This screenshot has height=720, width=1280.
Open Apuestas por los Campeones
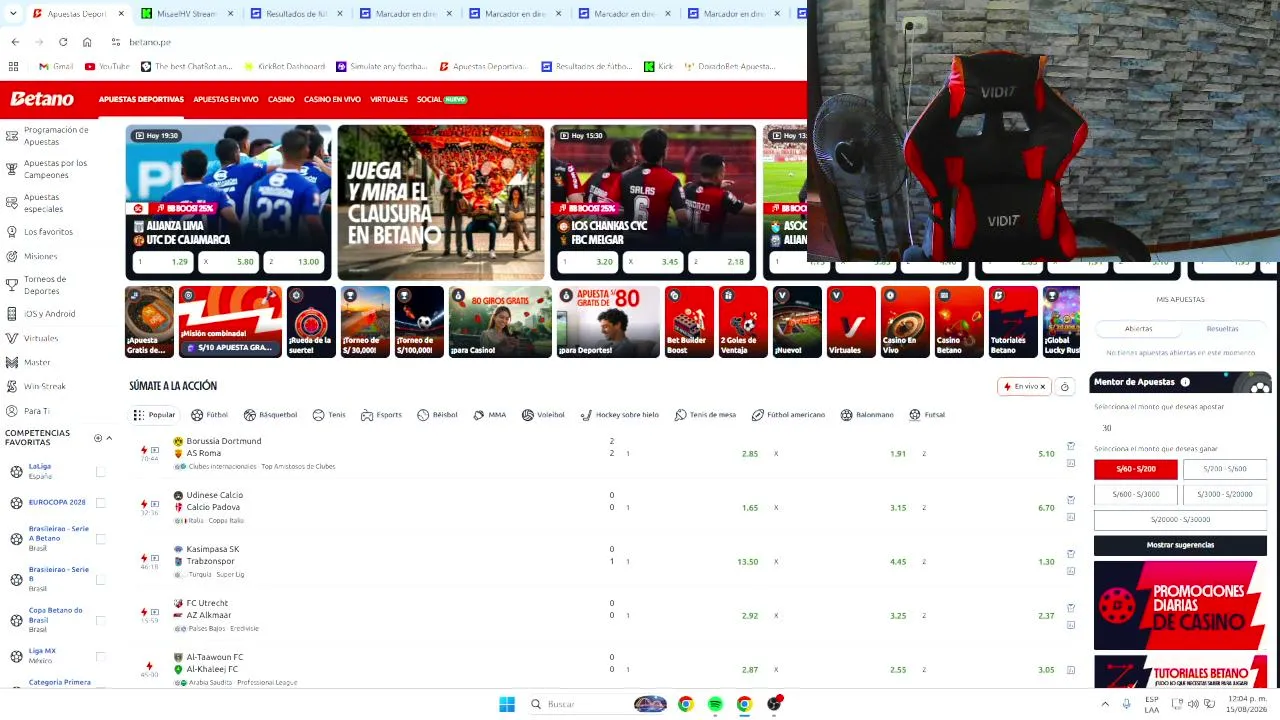coord(55,169)
